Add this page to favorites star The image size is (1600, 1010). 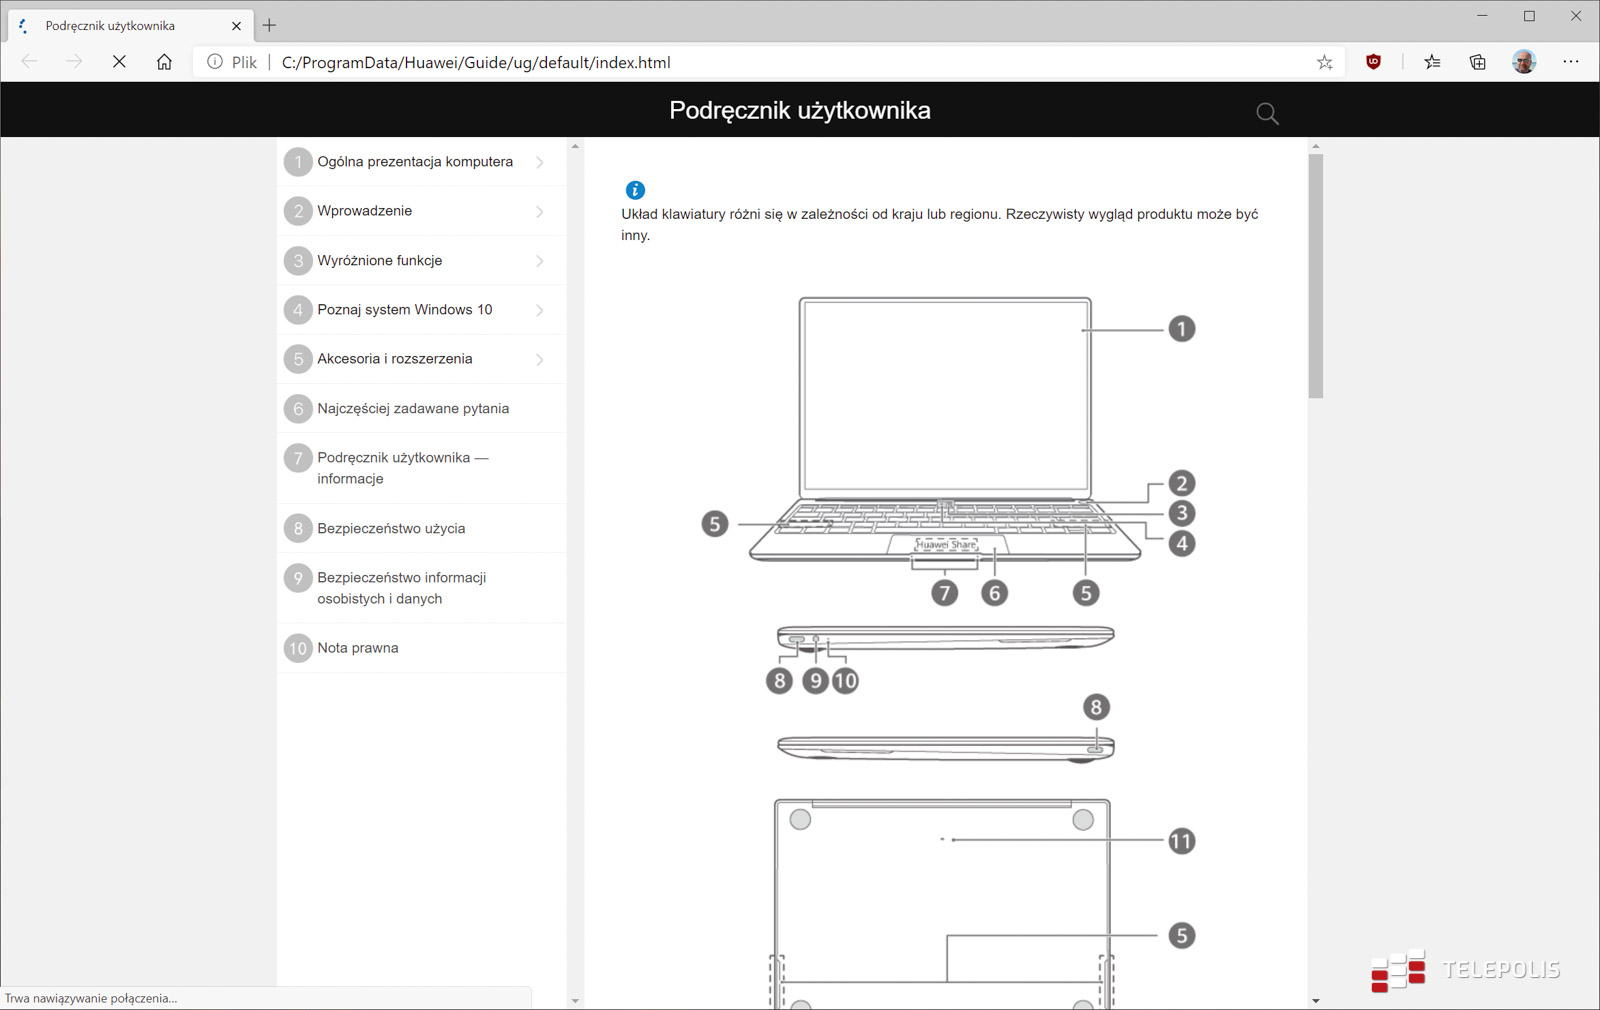tap(1324, 62)
